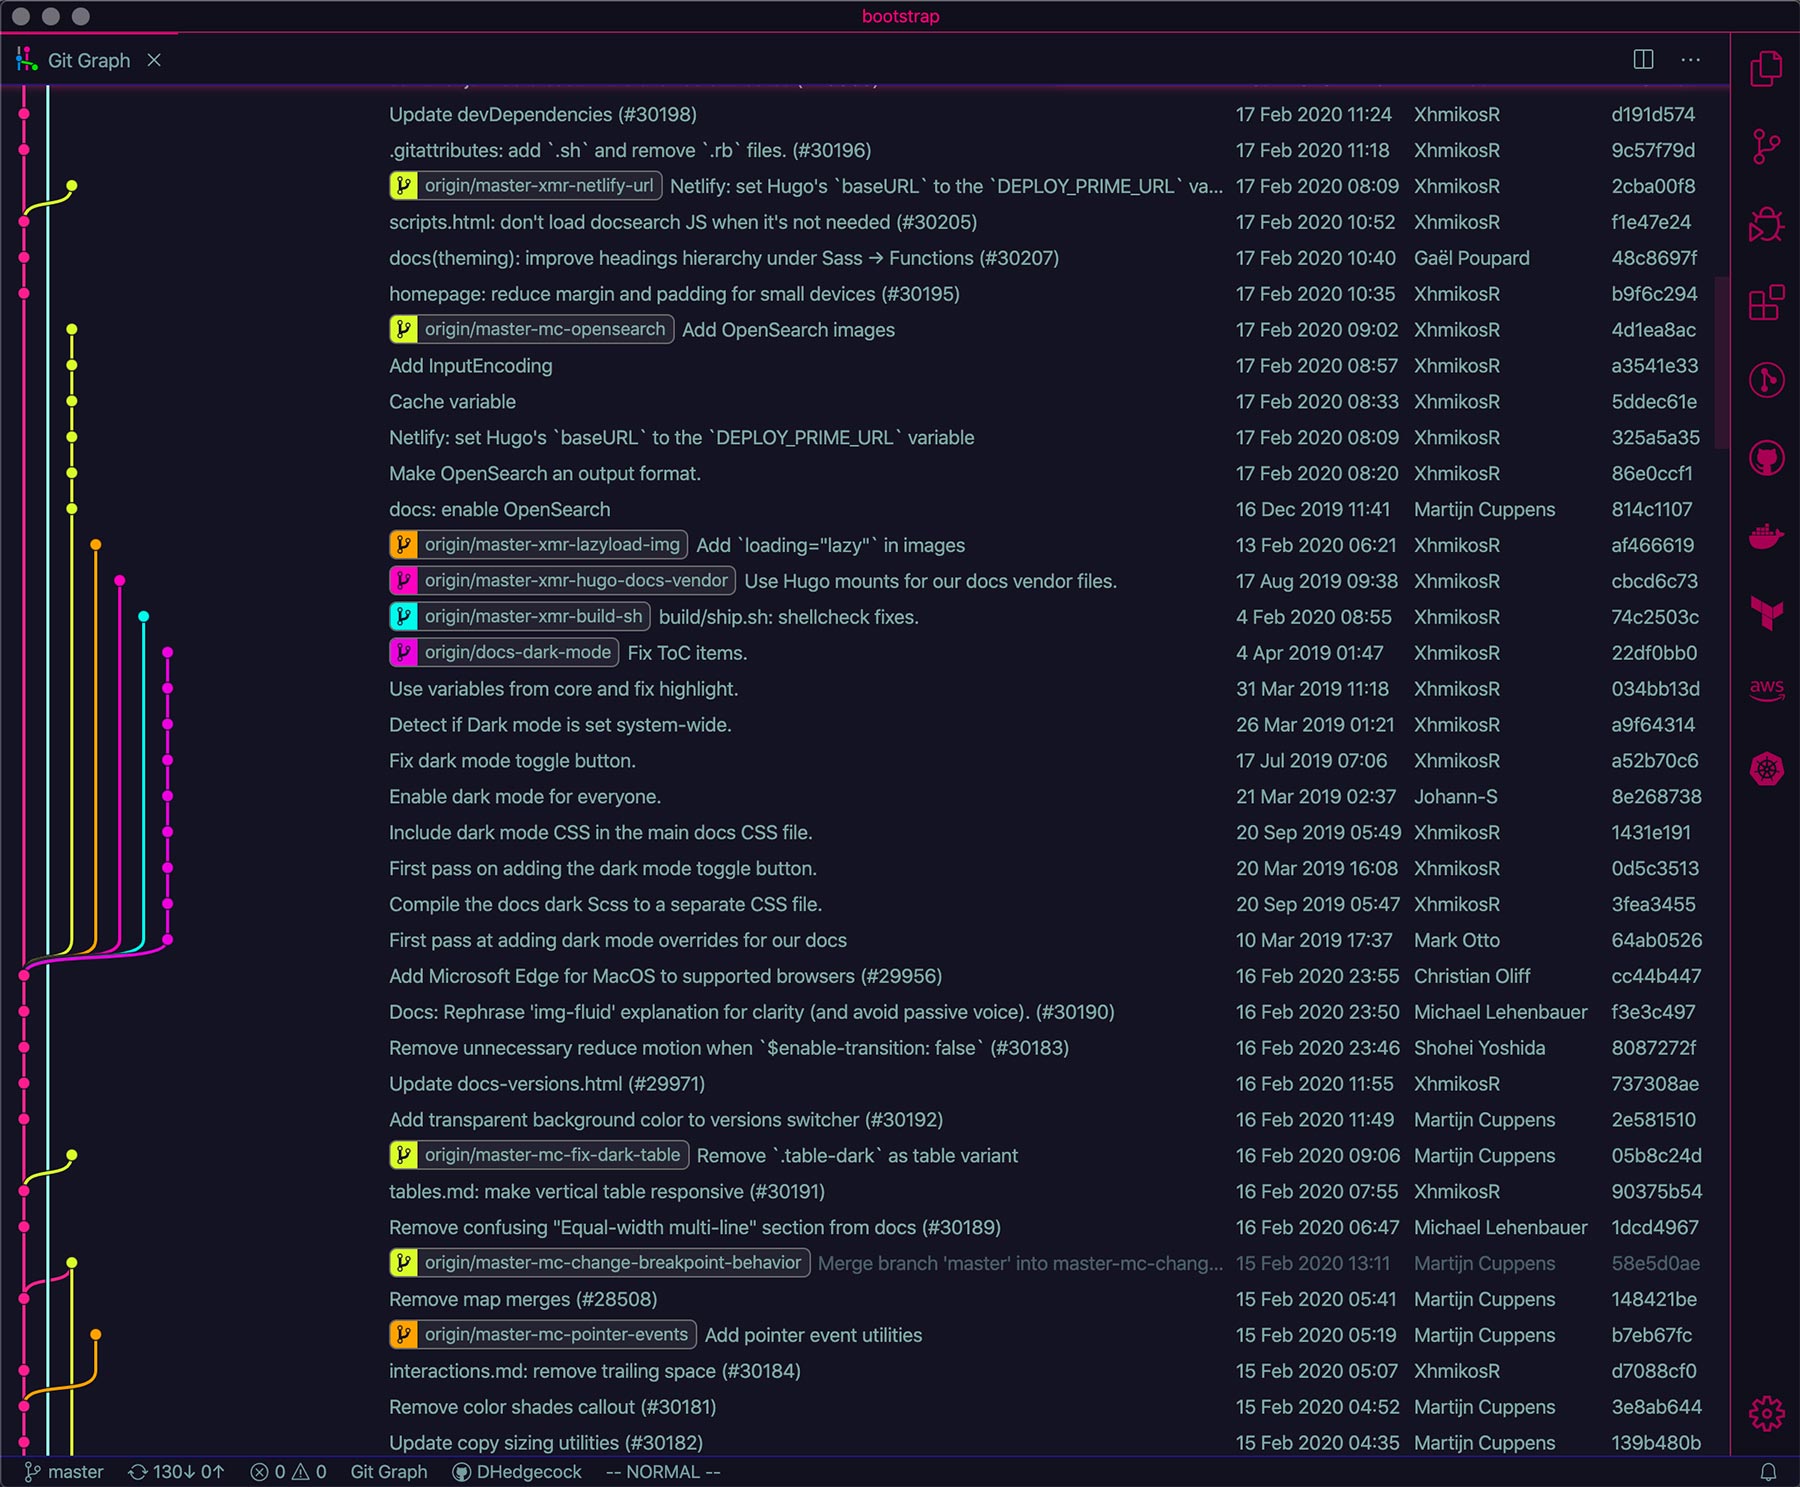Click the origin/master-mc-pointer-events branch label
The height and width of the screenshot is (1487, 1800).
(542, 1335)
